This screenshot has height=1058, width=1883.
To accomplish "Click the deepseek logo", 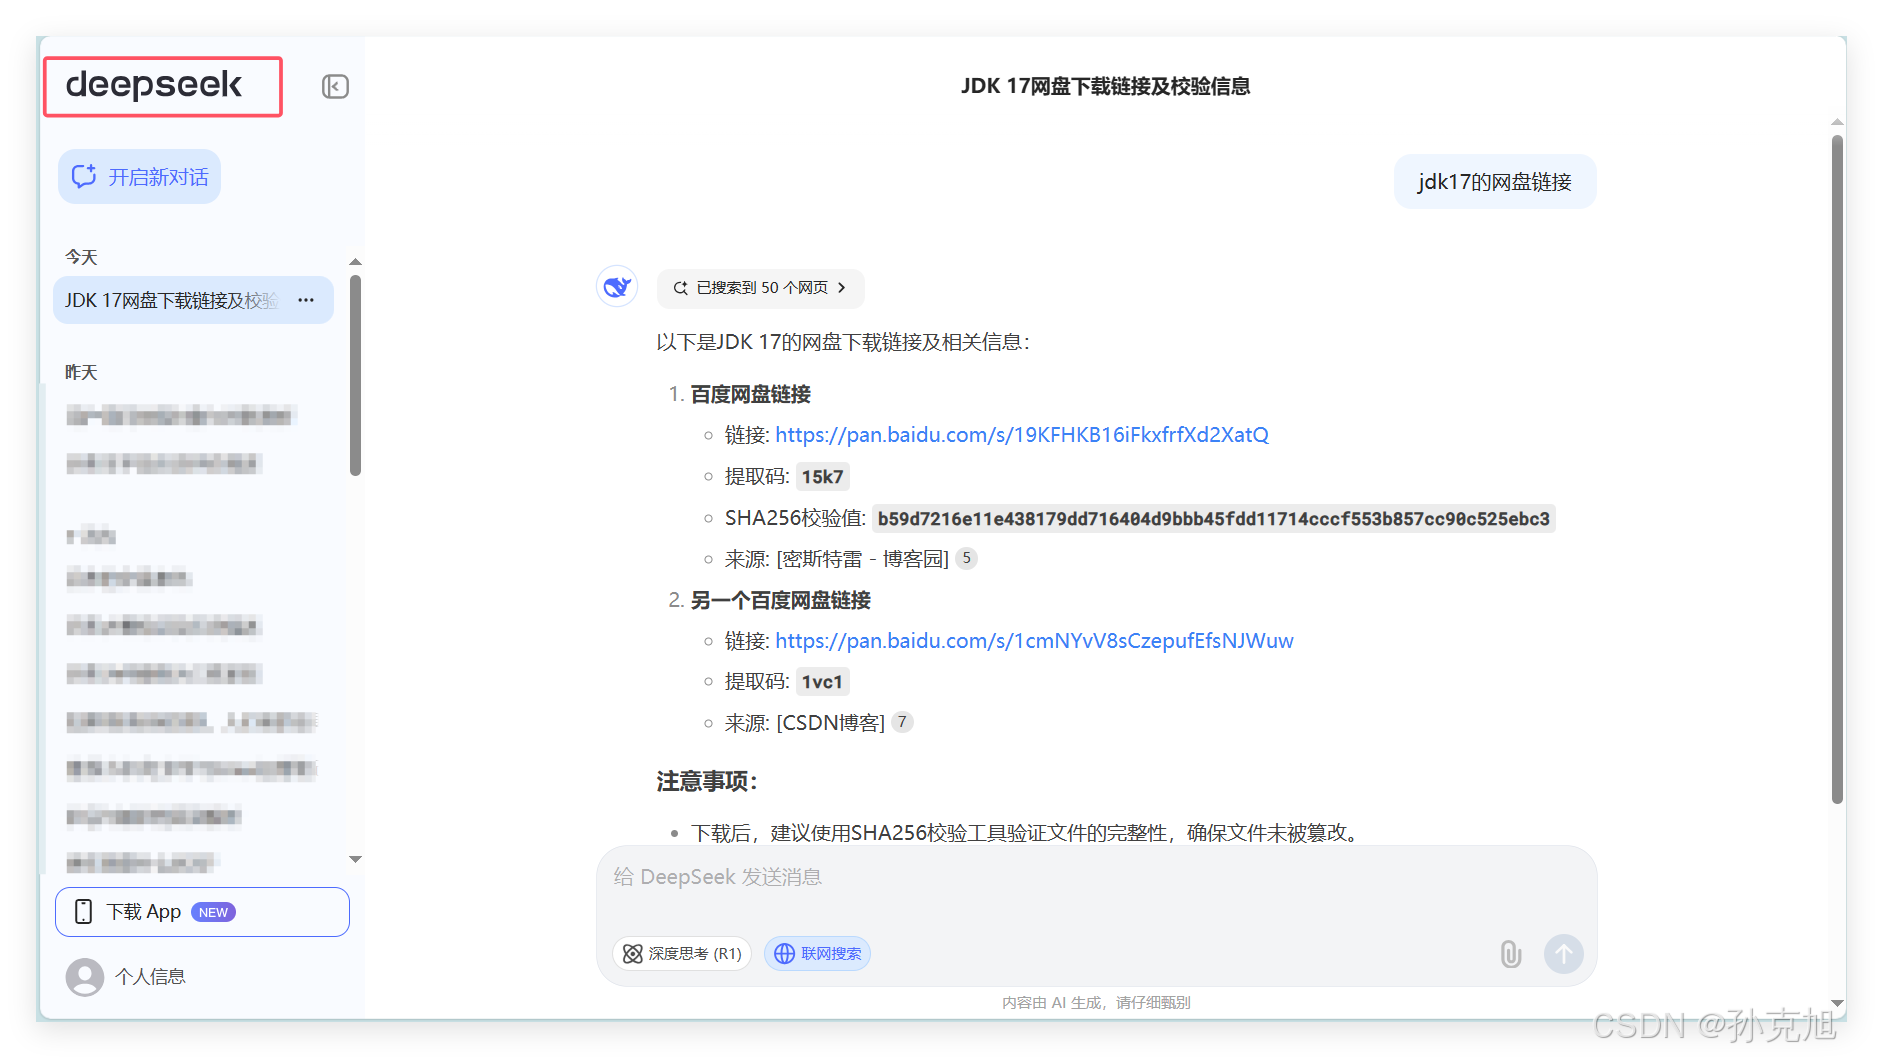I will 154,86.
